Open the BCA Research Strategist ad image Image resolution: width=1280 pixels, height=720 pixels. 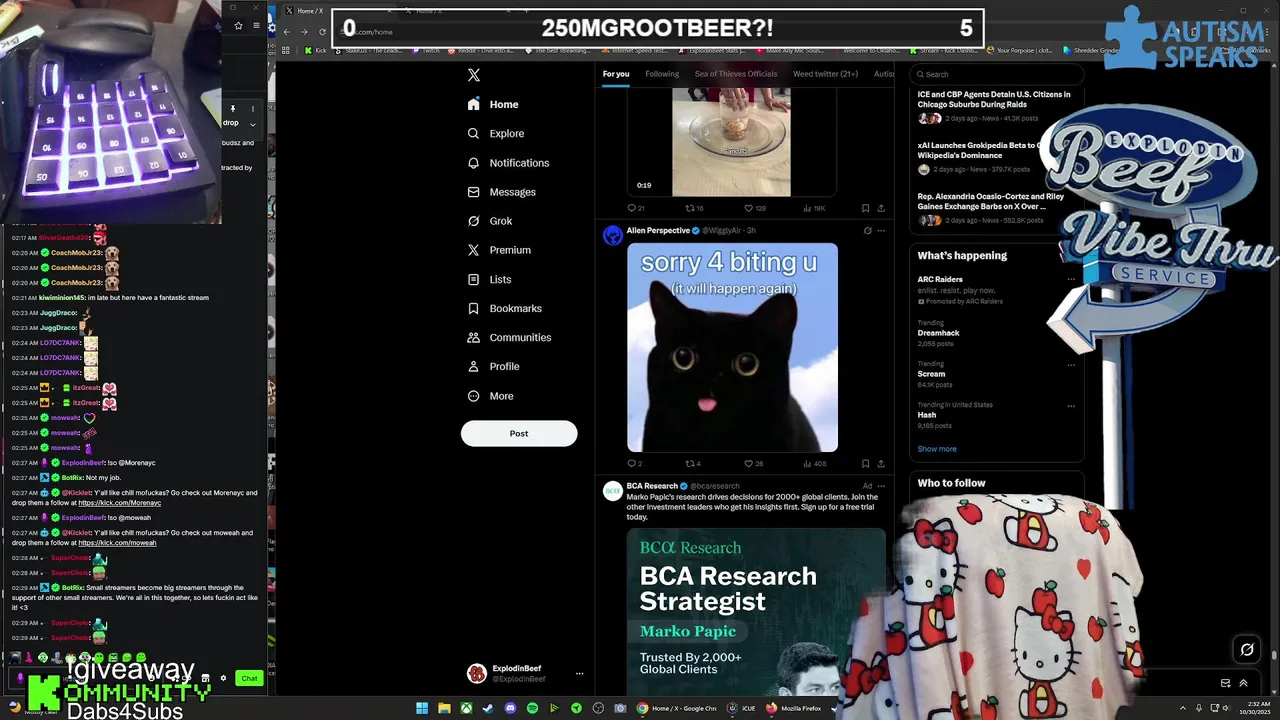(756, 612)
